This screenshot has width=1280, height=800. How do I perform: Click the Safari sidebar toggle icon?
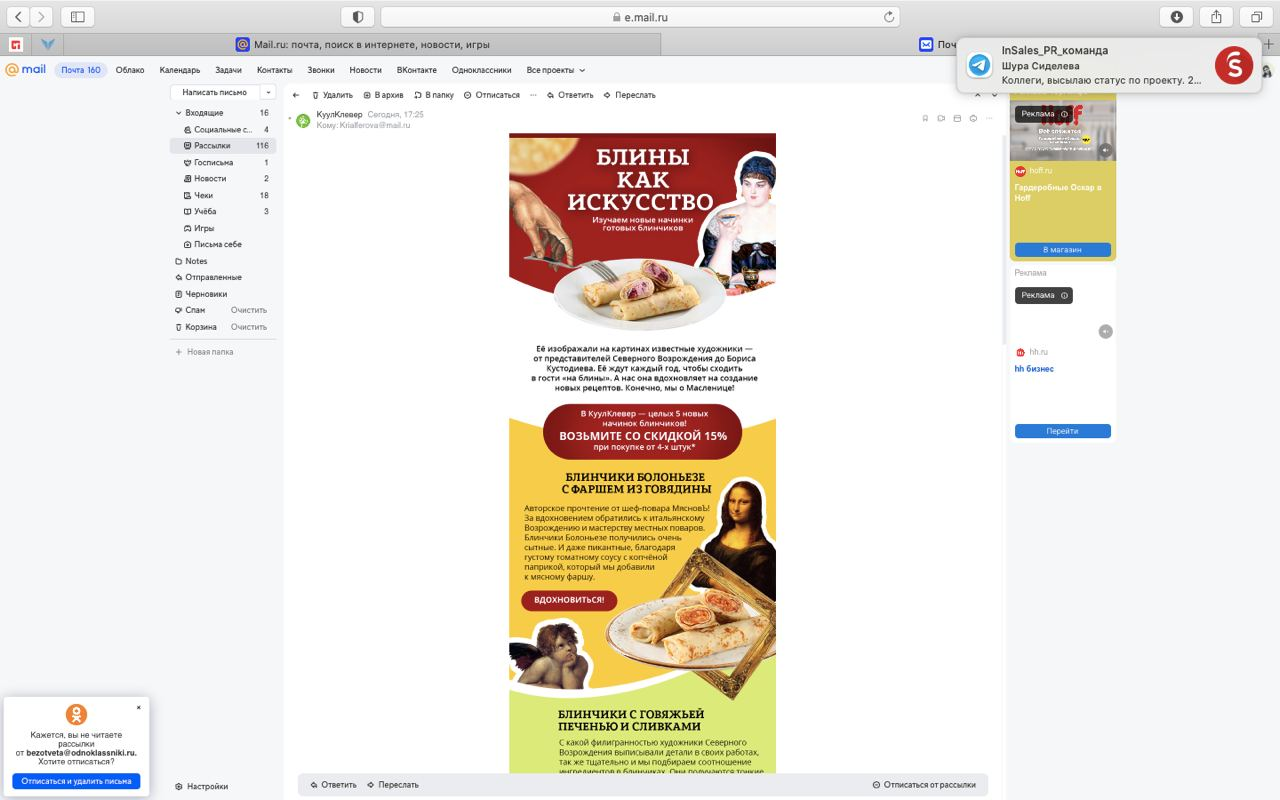point(78,17)
